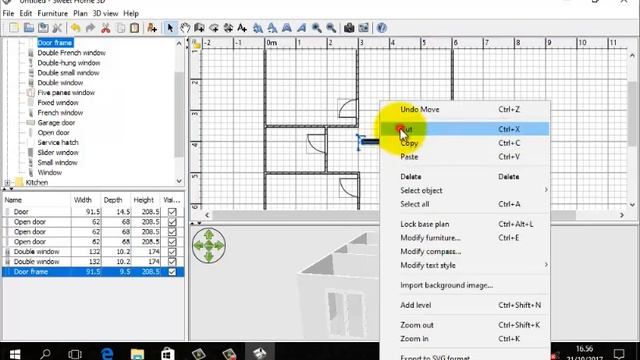Toggle visibility checkbox for Door row
The width and height of the screenshot is (640, 360).
[x=172, y=212]
